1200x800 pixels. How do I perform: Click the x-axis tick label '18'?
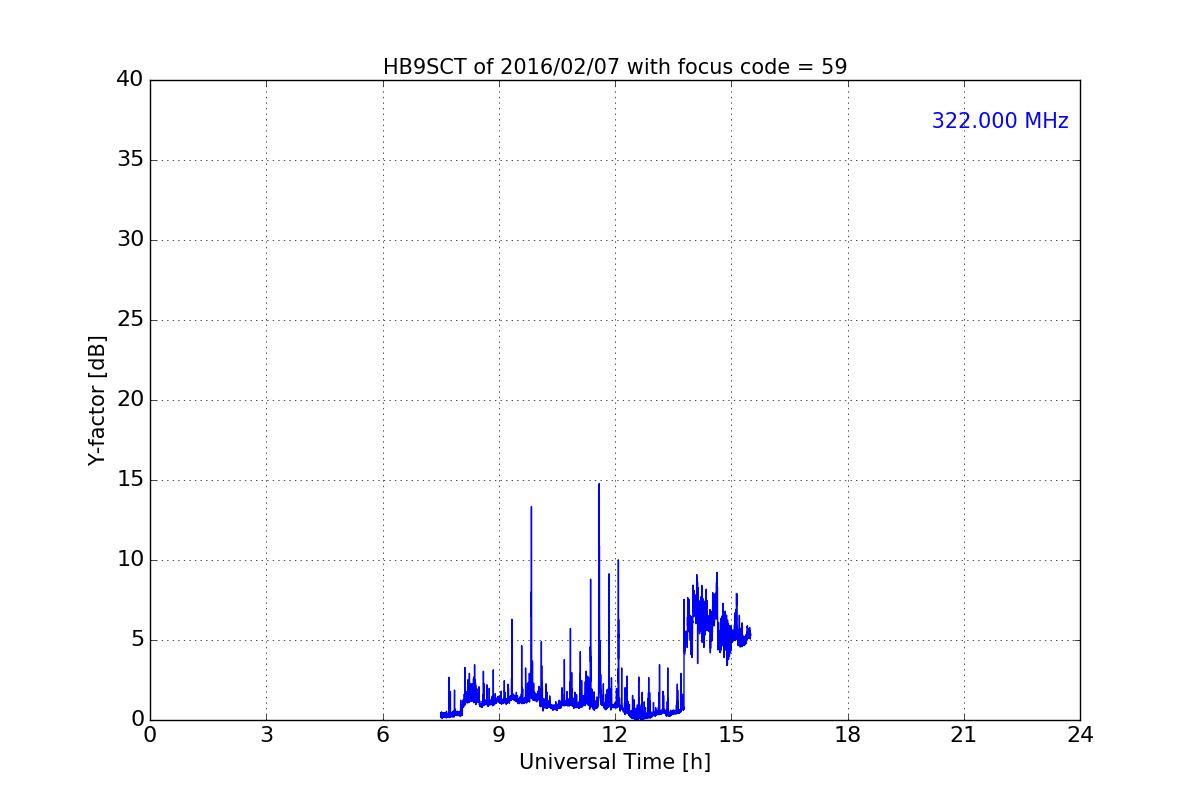coord(848,735)
